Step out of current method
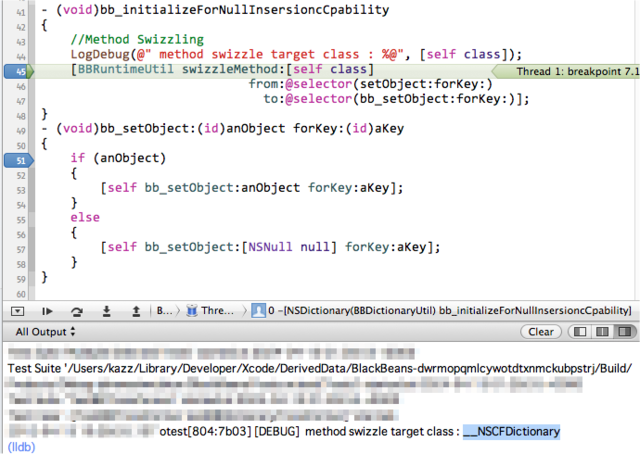 (136, 311)
